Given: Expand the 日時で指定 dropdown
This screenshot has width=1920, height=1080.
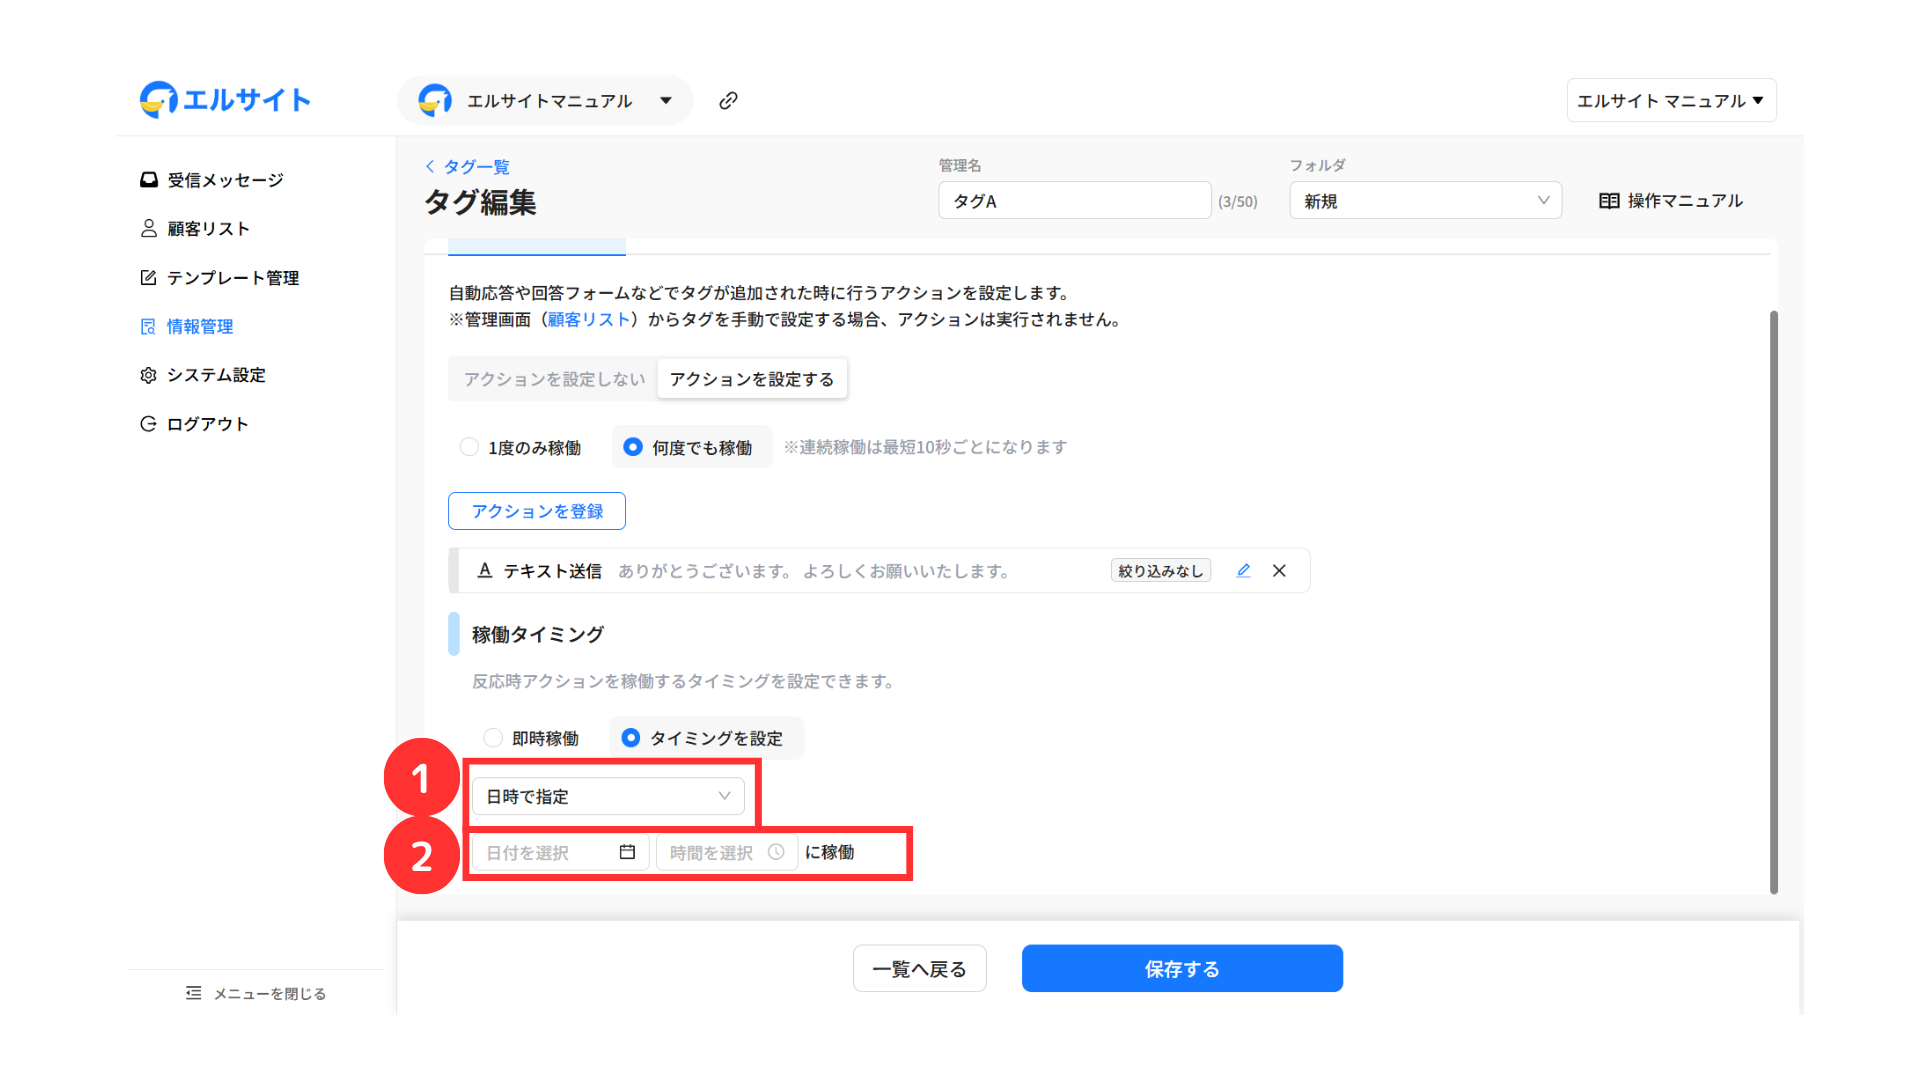Looking at the screenshot, I should [608, 796].
